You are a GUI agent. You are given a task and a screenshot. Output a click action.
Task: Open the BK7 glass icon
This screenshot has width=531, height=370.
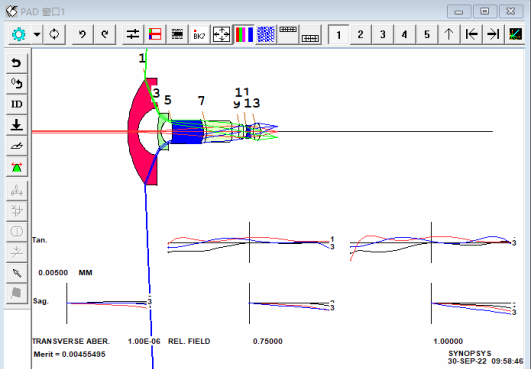point(199,35)
